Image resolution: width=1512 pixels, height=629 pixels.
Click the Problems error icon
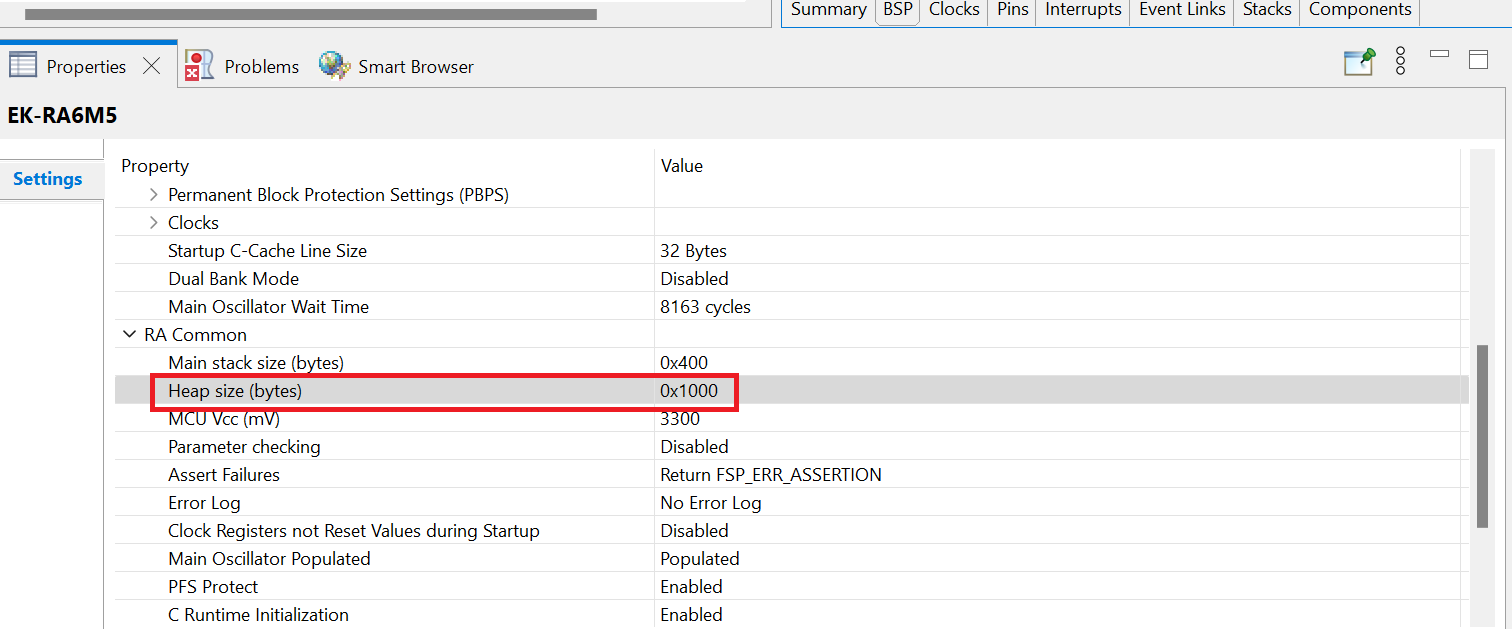tap(199, 66)
